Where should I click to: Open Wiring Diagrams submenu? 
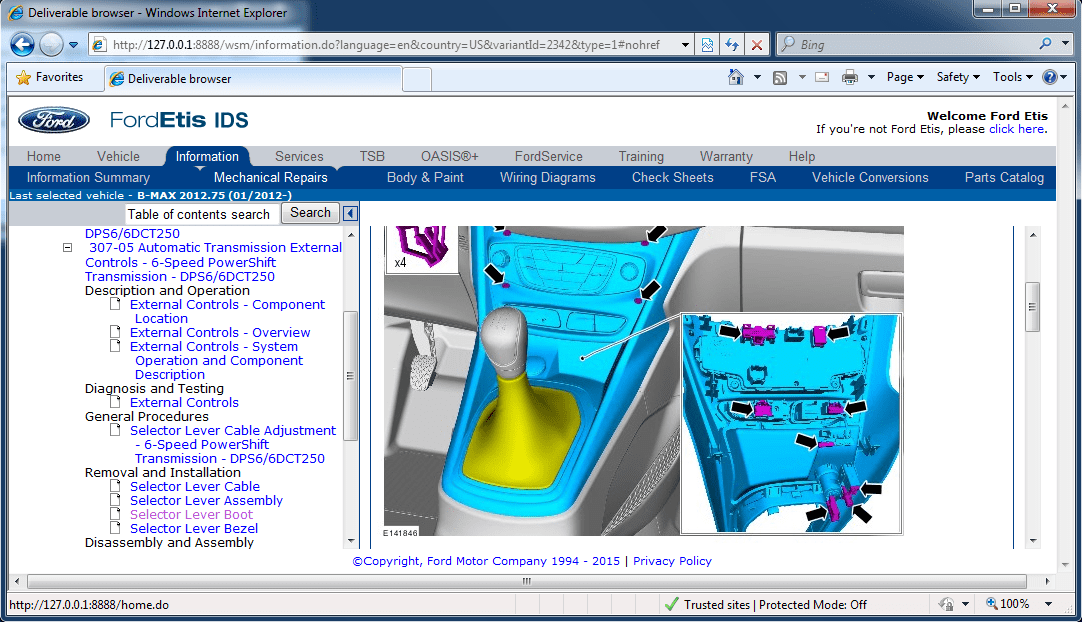(547, 177)
